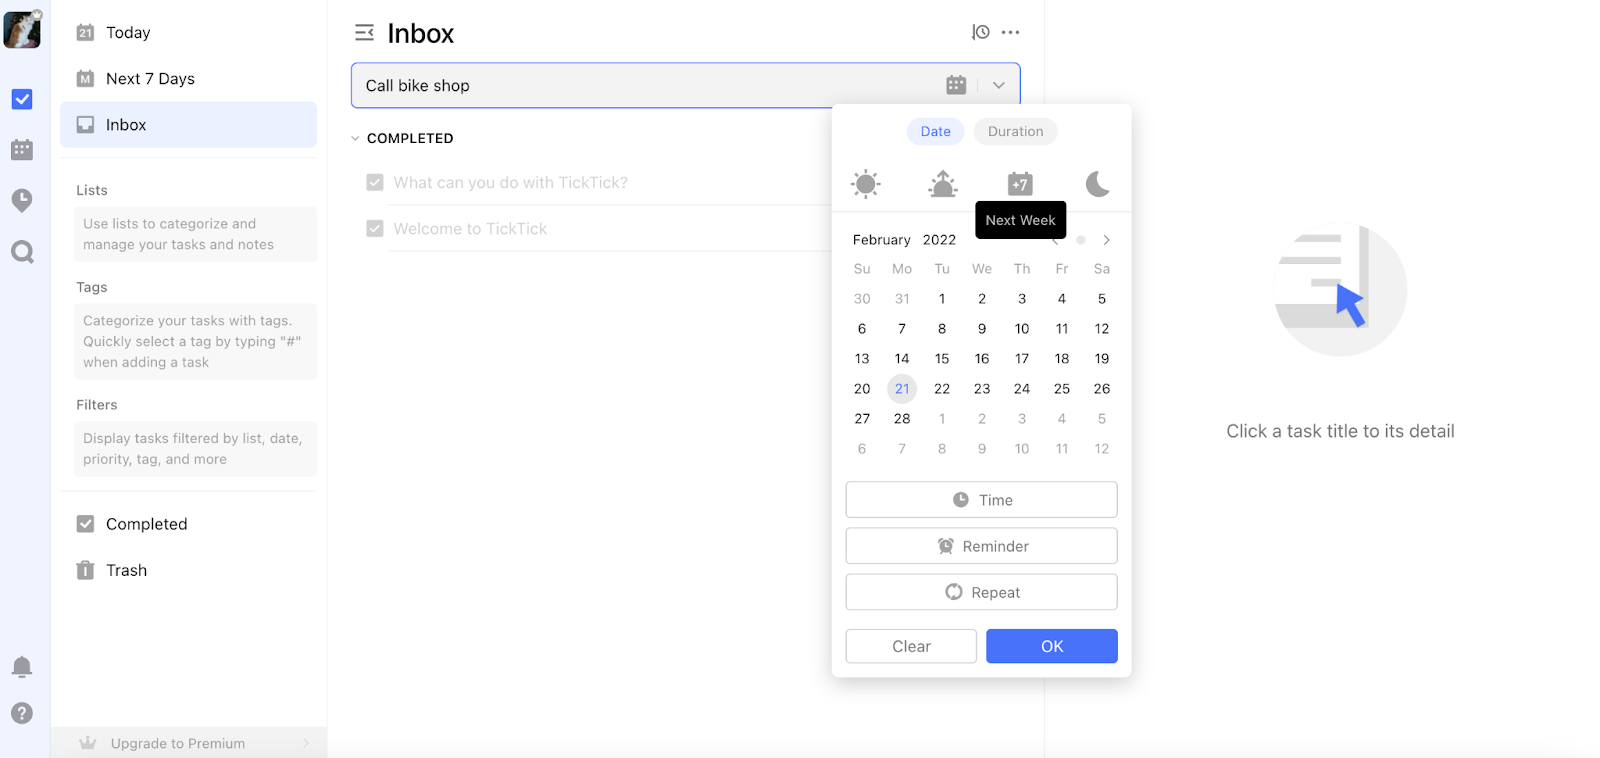Open the Trash in the sidebar
Screen dimensions: 1600x758
[x=188, y=570]
